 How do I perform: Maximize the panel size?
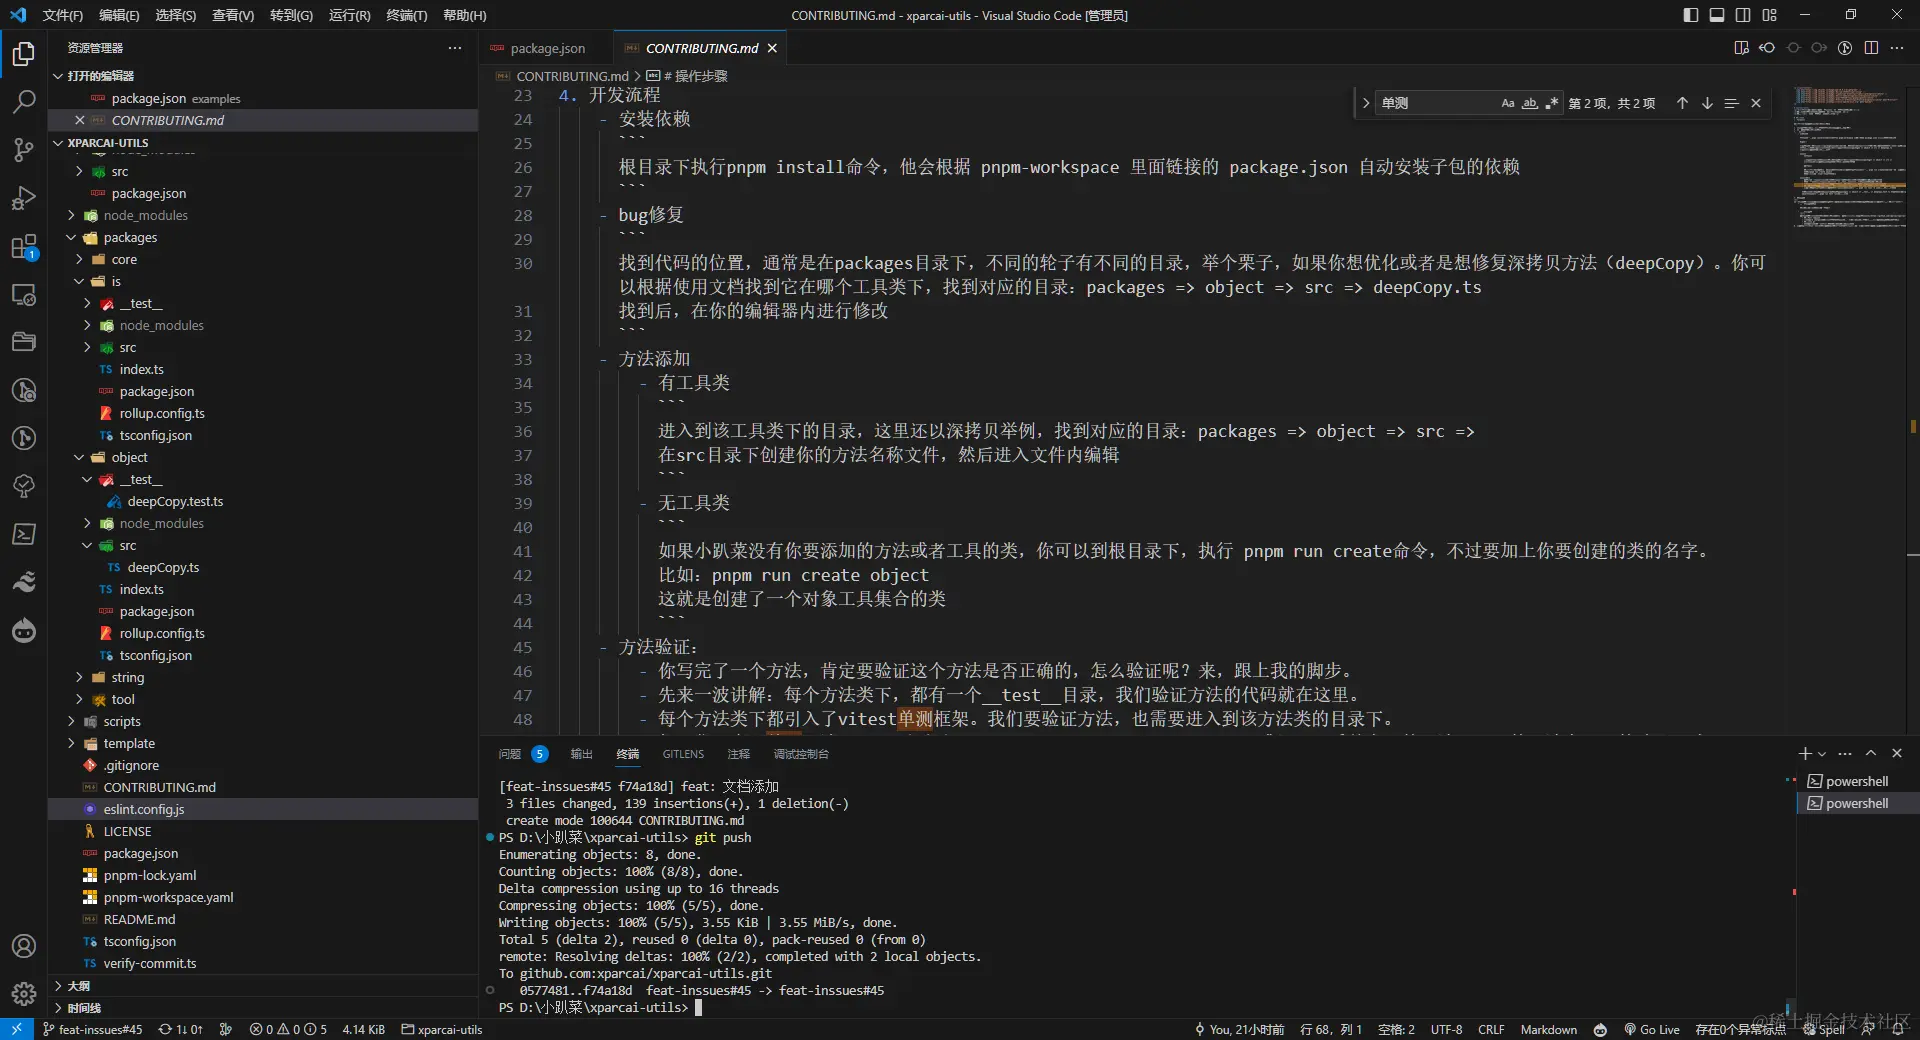[1871, 753]
